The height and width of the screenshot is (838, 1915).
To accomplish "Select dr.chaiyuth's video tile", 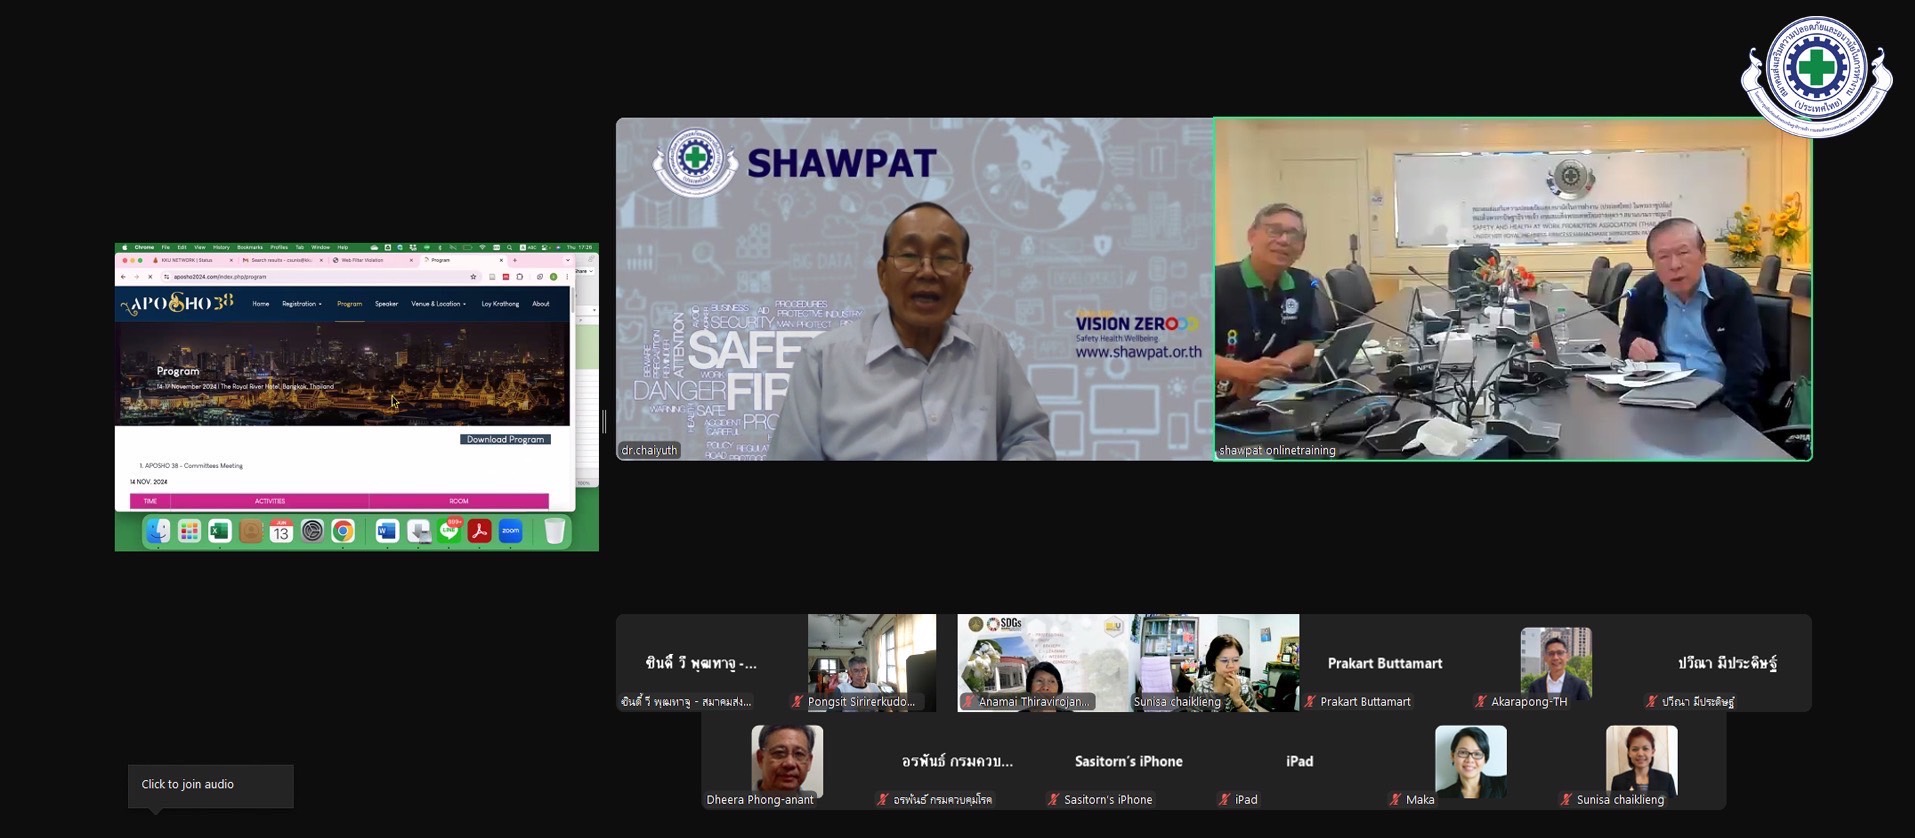I will [x=914, y=289].
